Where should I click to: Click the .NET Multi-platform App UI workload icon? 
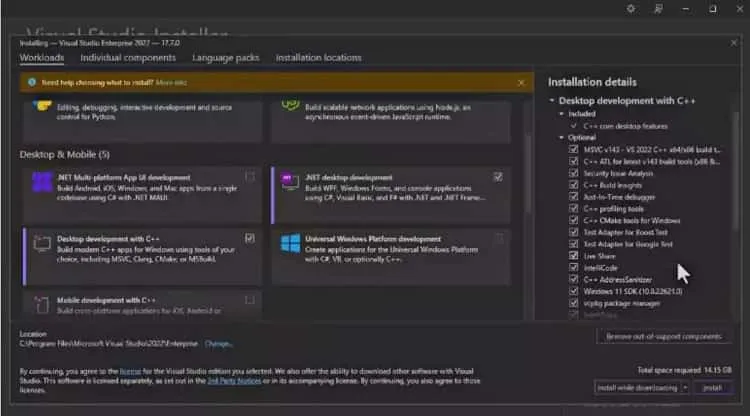(x=42, y=182)
